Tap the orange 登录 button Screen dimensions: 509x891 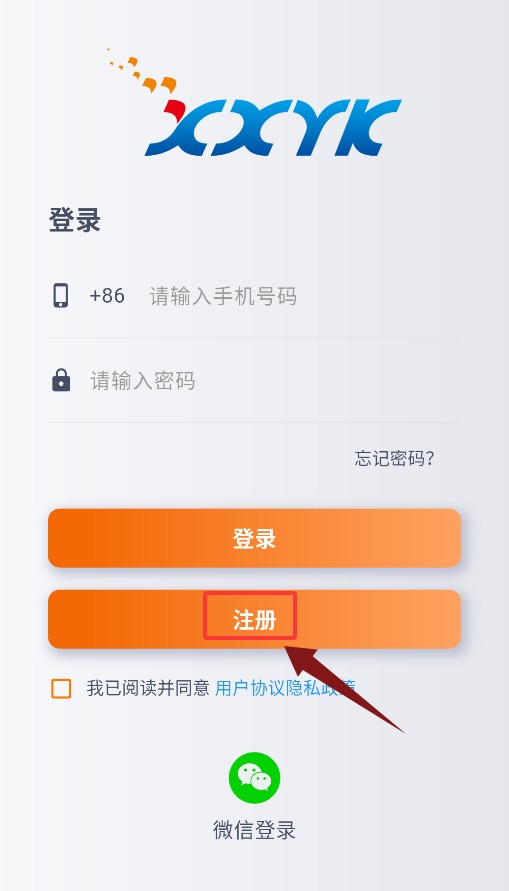(x=254, y=538)
